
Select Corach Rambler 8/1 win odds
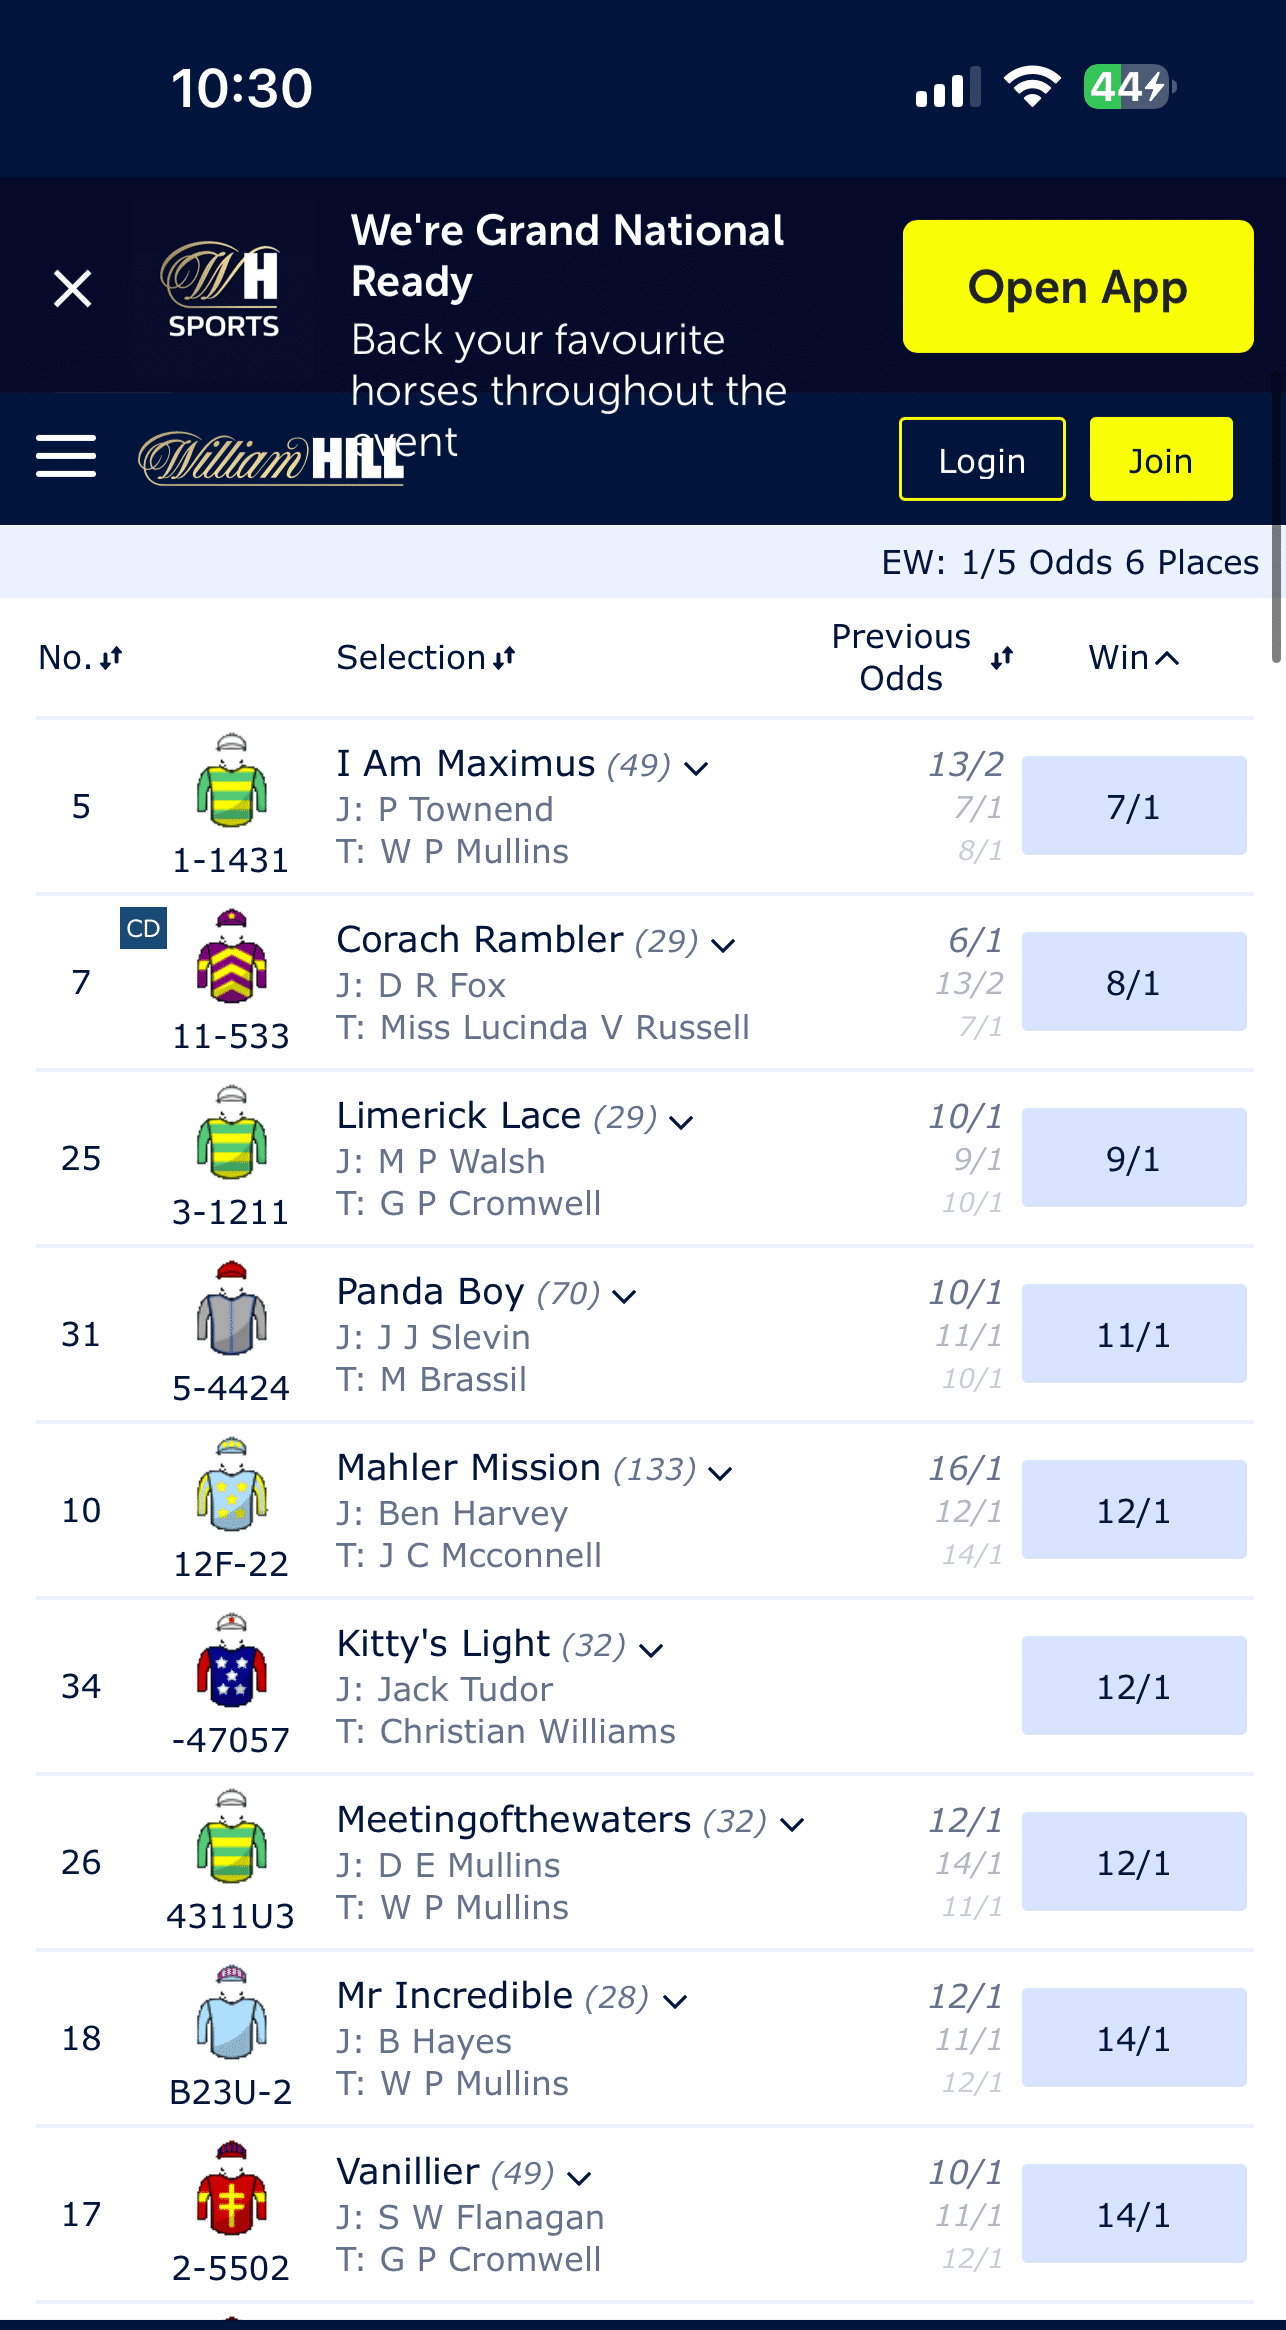point(1134,982)
